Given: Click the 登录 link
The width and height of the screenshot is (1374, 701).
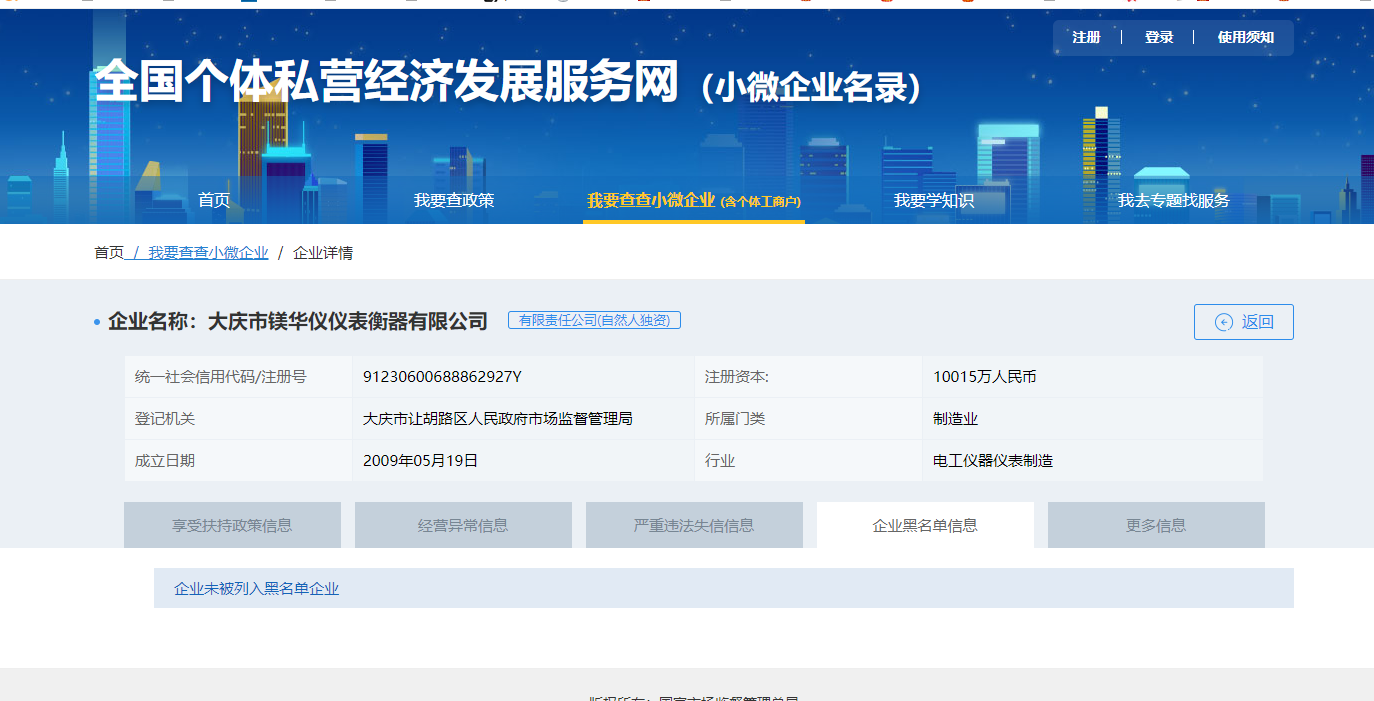Looking at the screenshot, I should click(1159, 37).
